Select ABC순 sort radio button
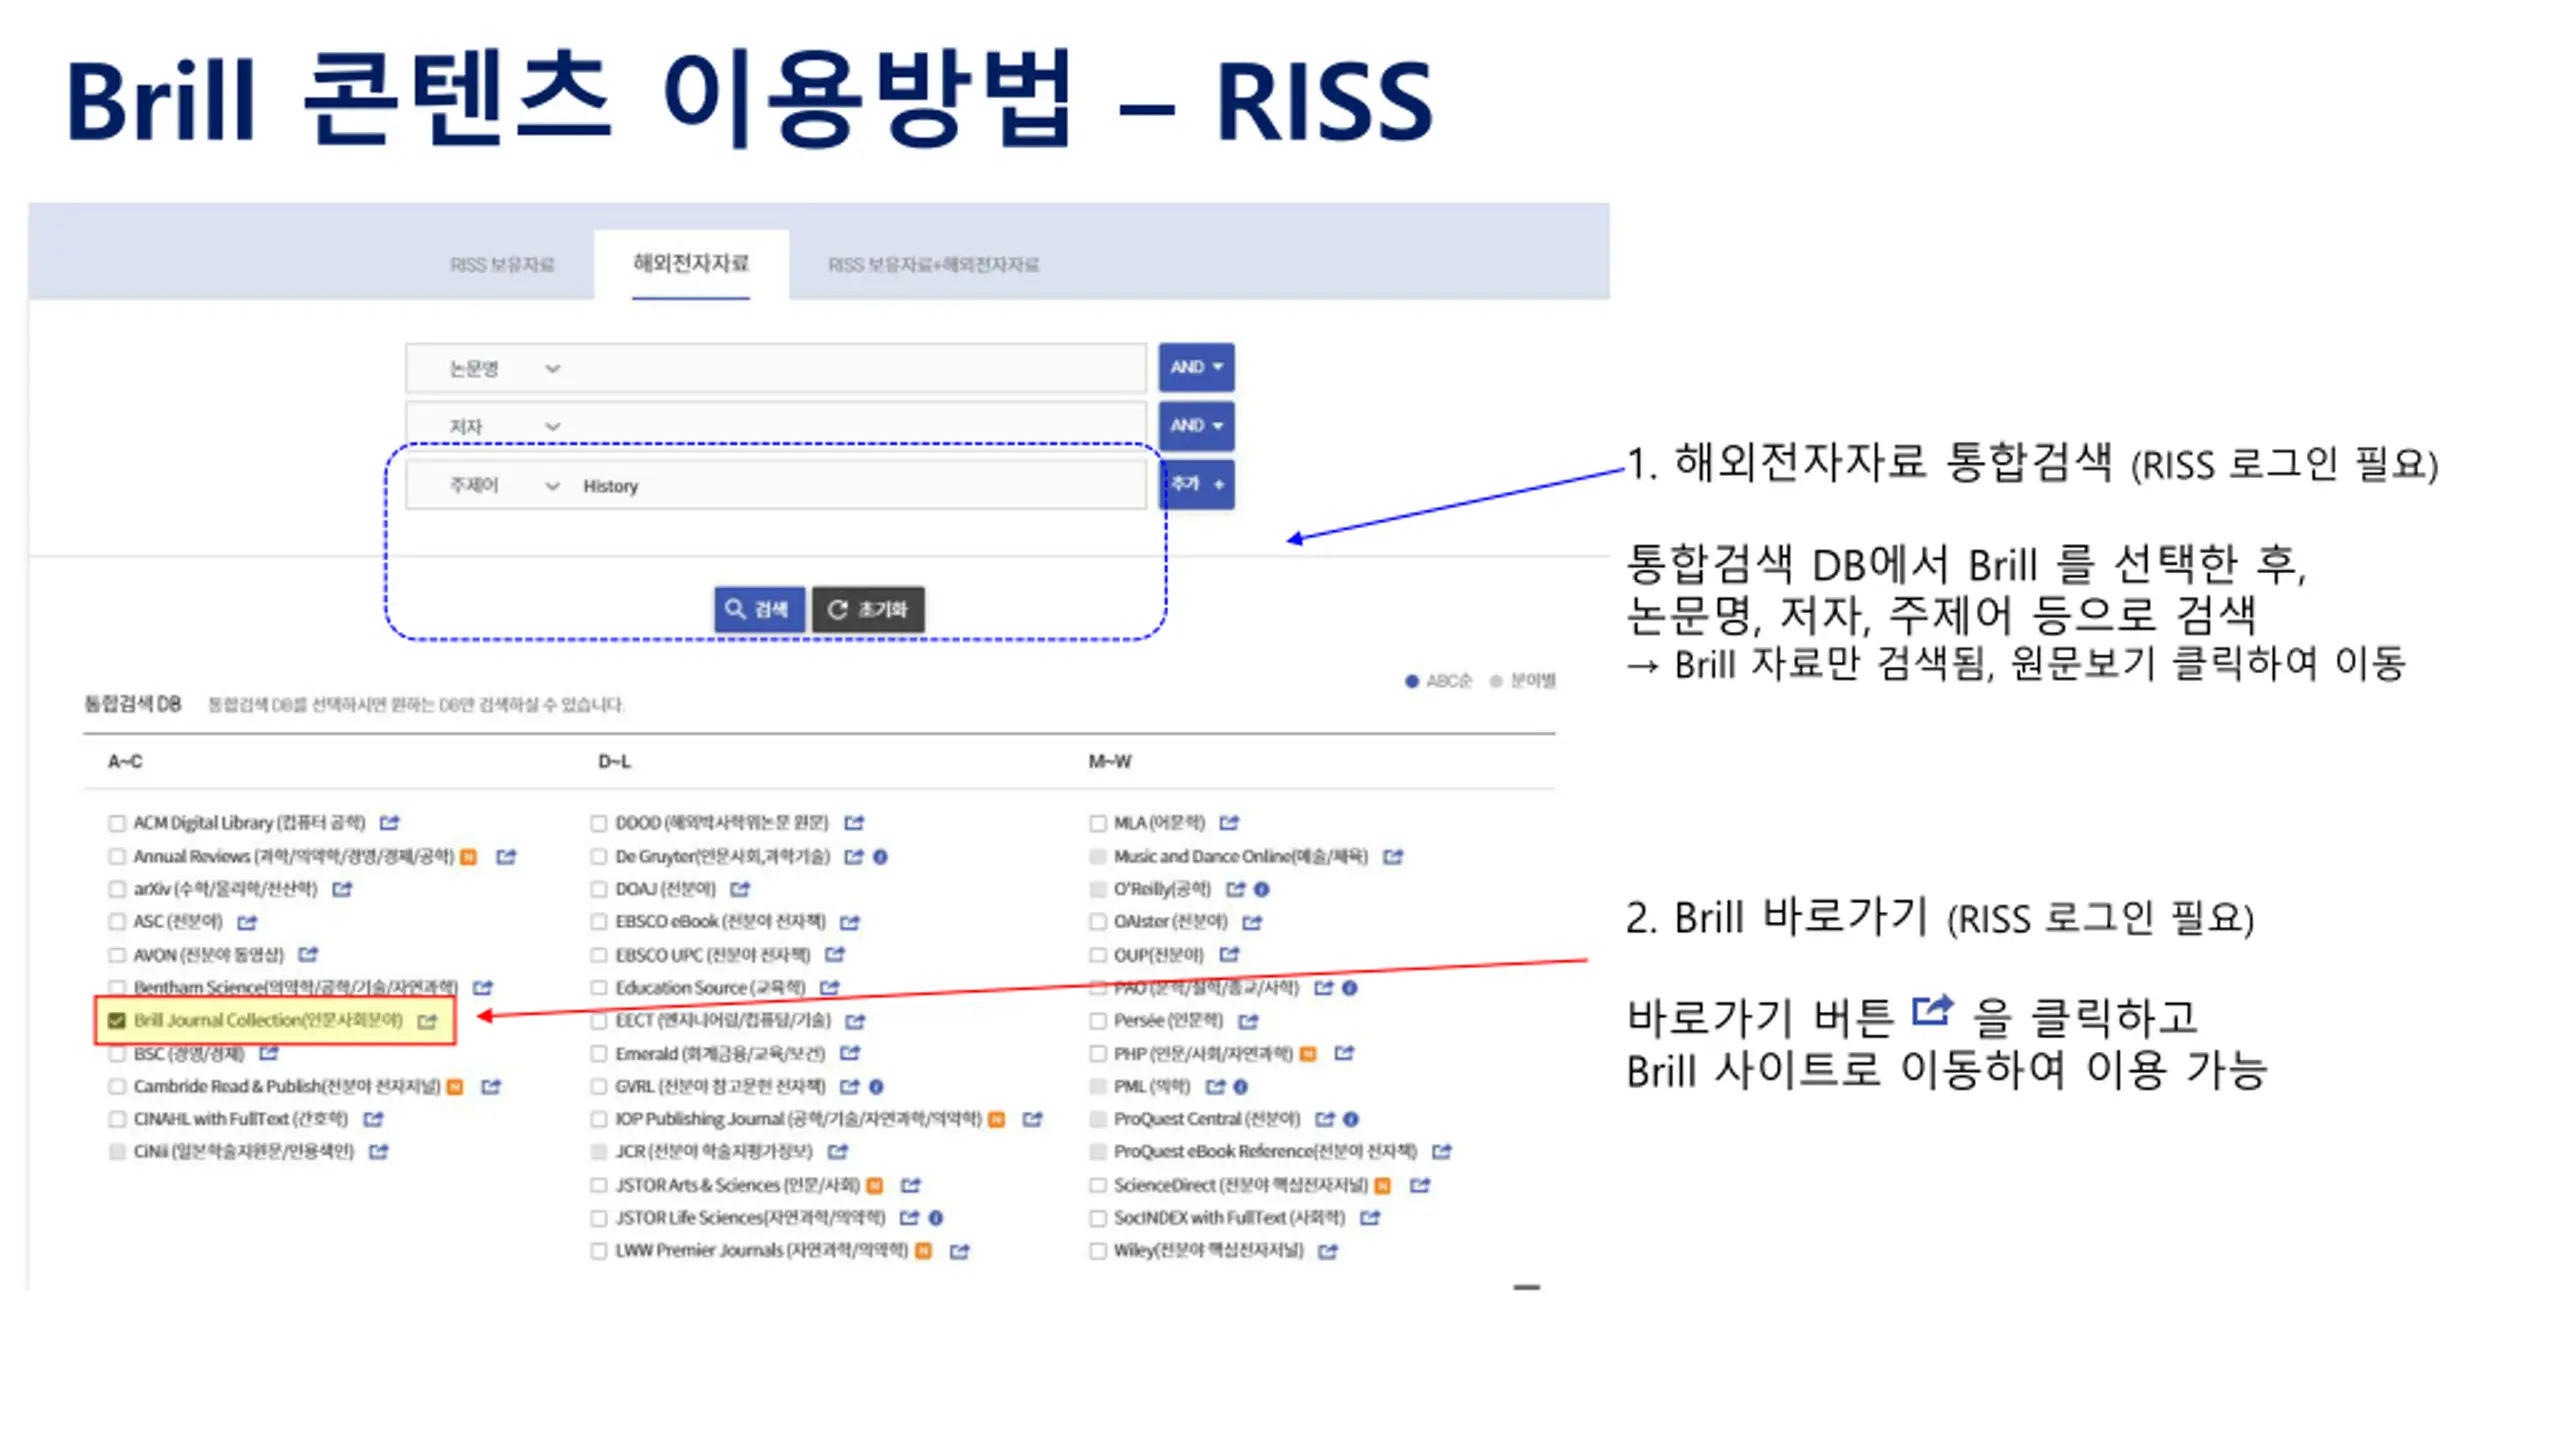Image resolution: width=2560 pixels, height=1440 pixels. pos(1412,681)
